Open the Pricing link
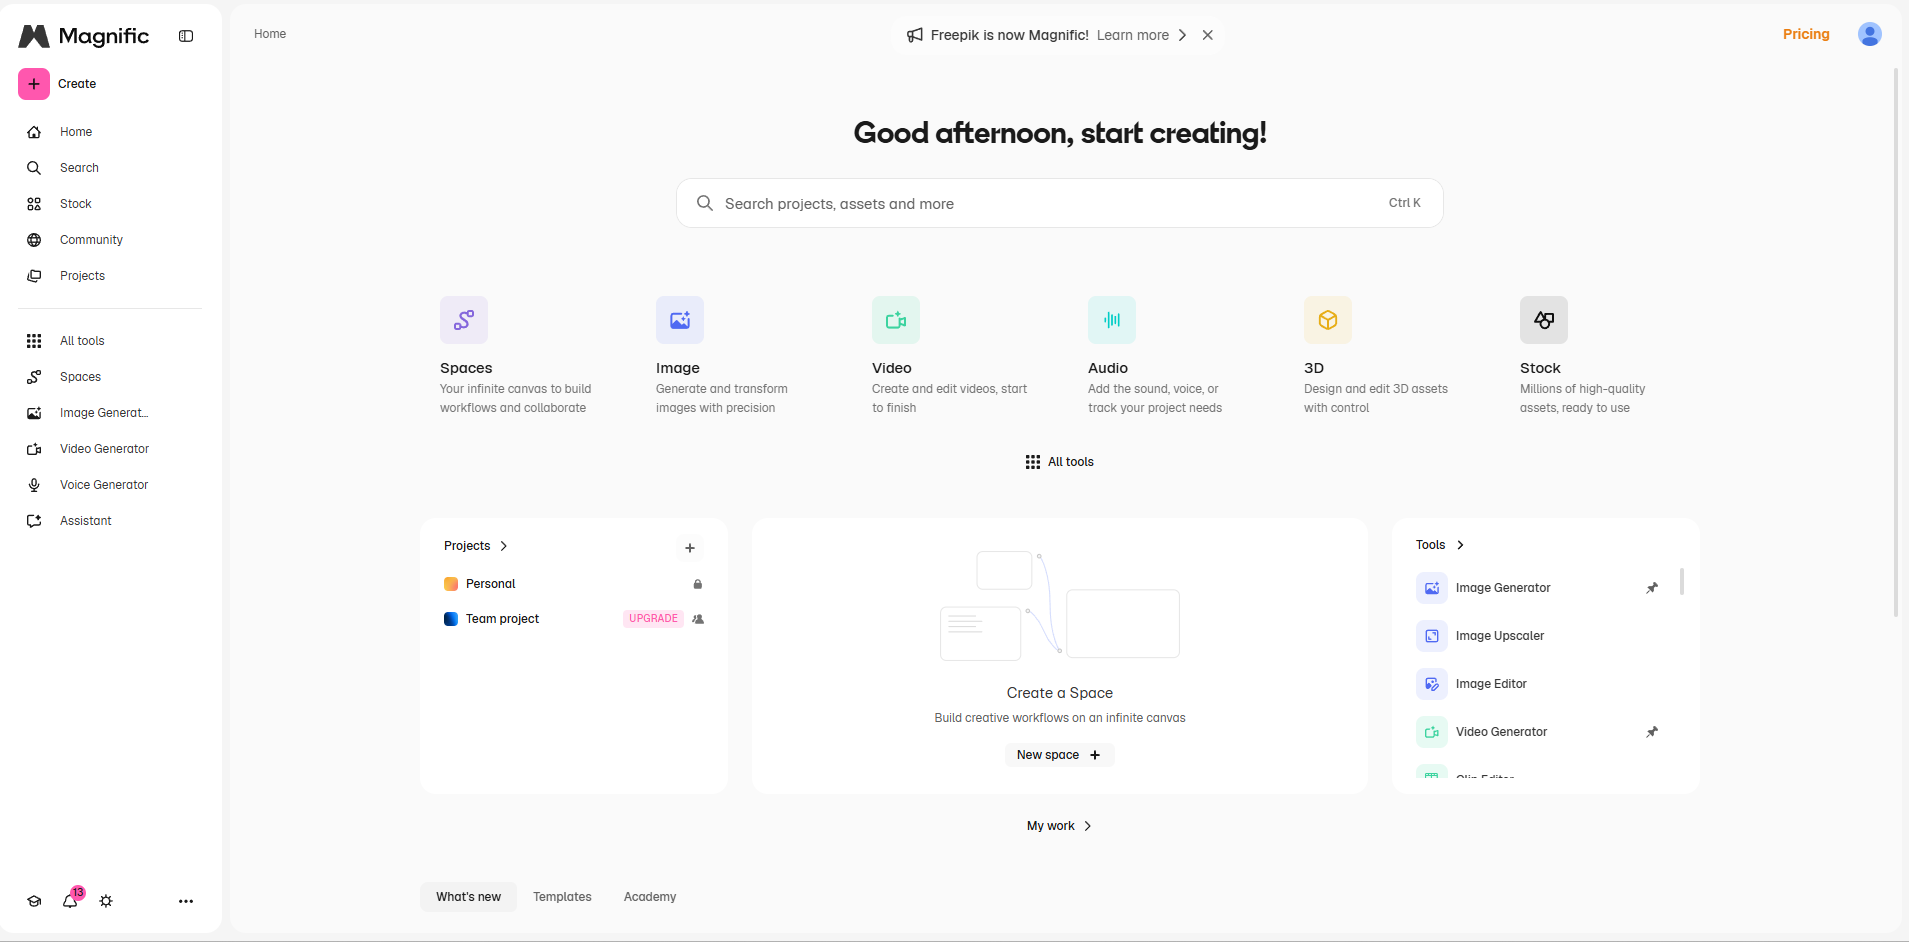 point(1806,34)
